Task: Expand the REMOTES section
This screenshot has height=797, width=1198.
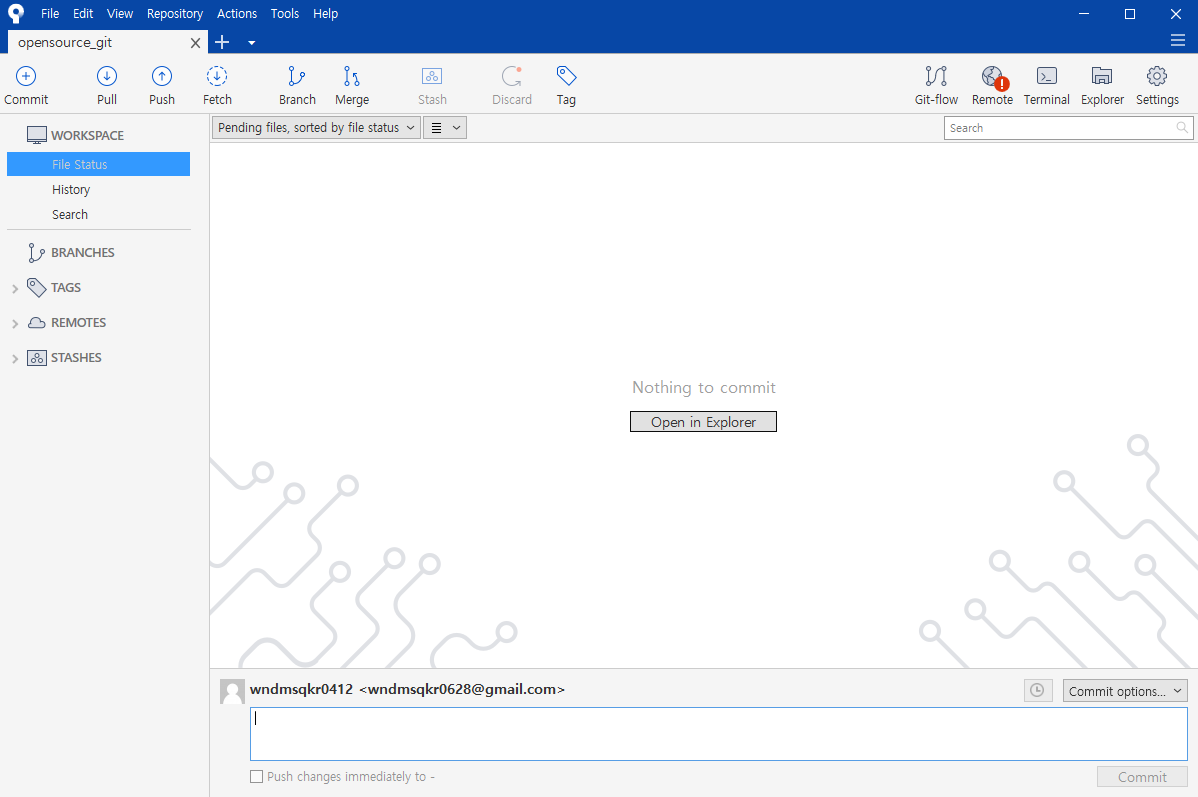Action: (x=15, y=324)
